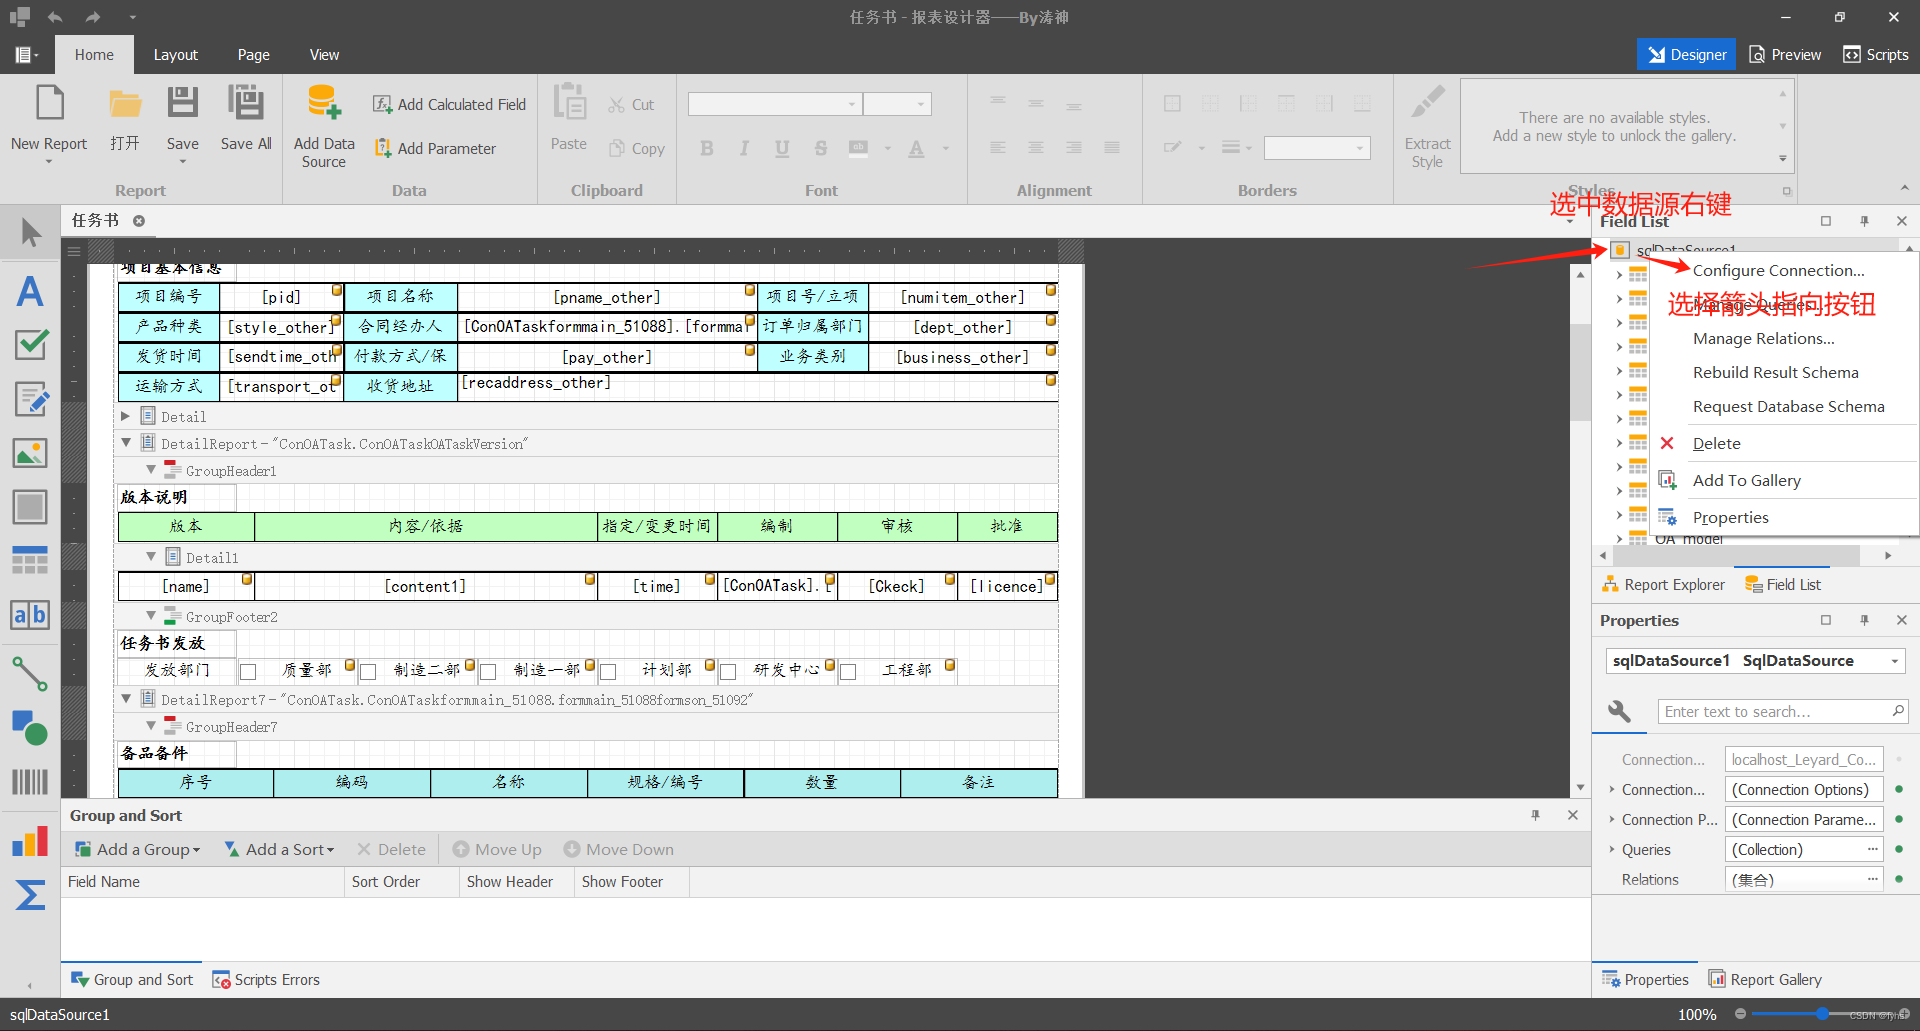Switch to Preview mode
Screen dimensions: 1920x1031
click(x=1785, y=55)
